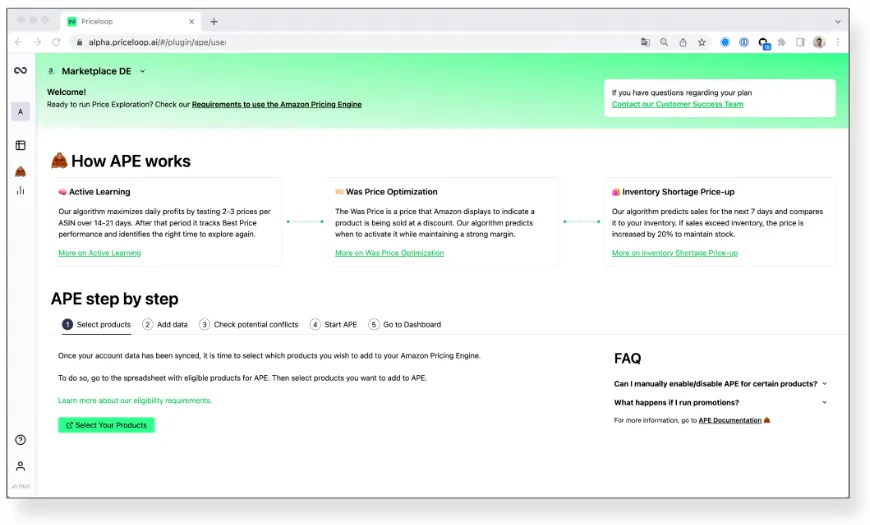
Task: Open the user profile icon in sidebar
Action: tap(21, 466)
